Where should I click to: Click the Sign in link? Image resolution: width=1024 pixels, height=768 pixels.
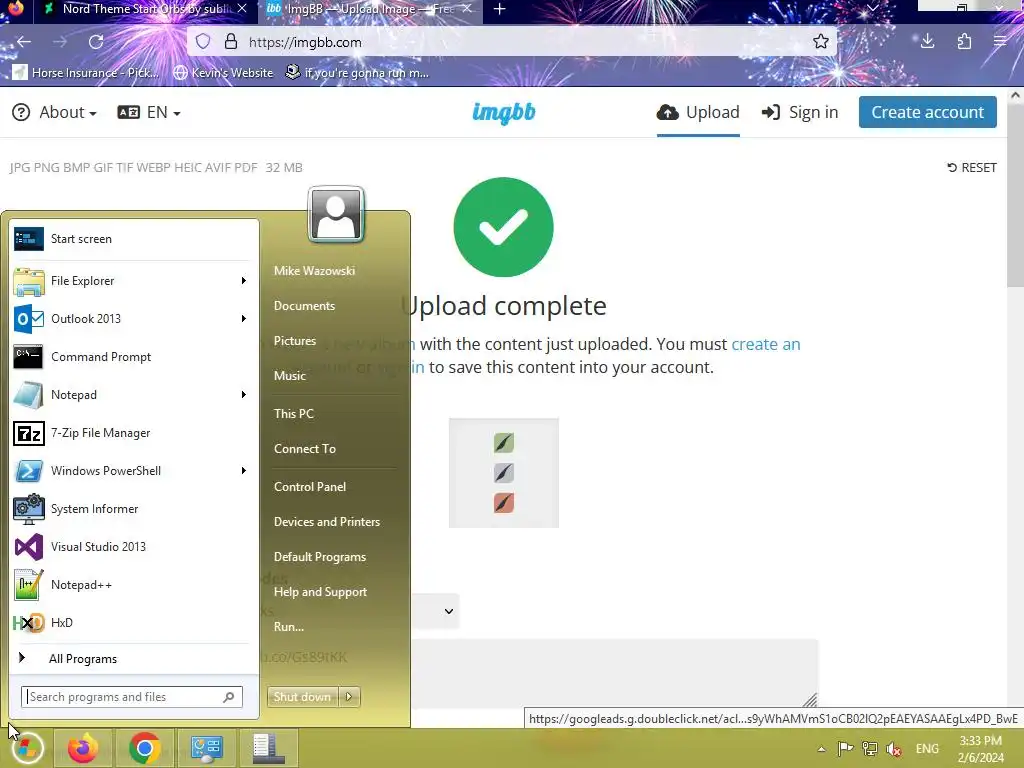click(x=800, y=112)
